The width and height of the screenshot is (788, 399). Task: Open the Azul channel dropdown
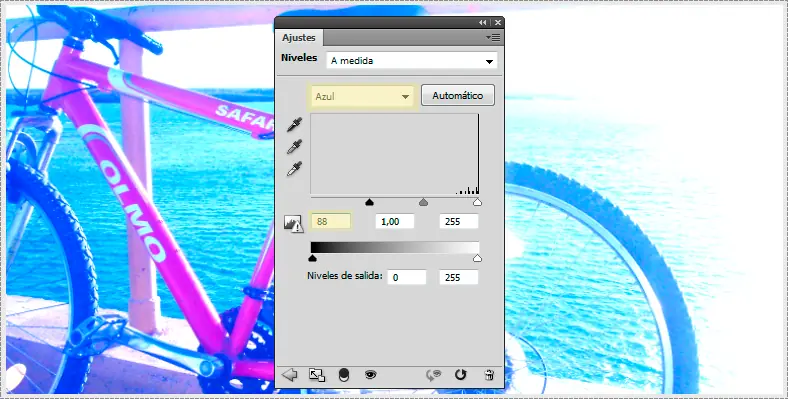(x=362, y=96)
